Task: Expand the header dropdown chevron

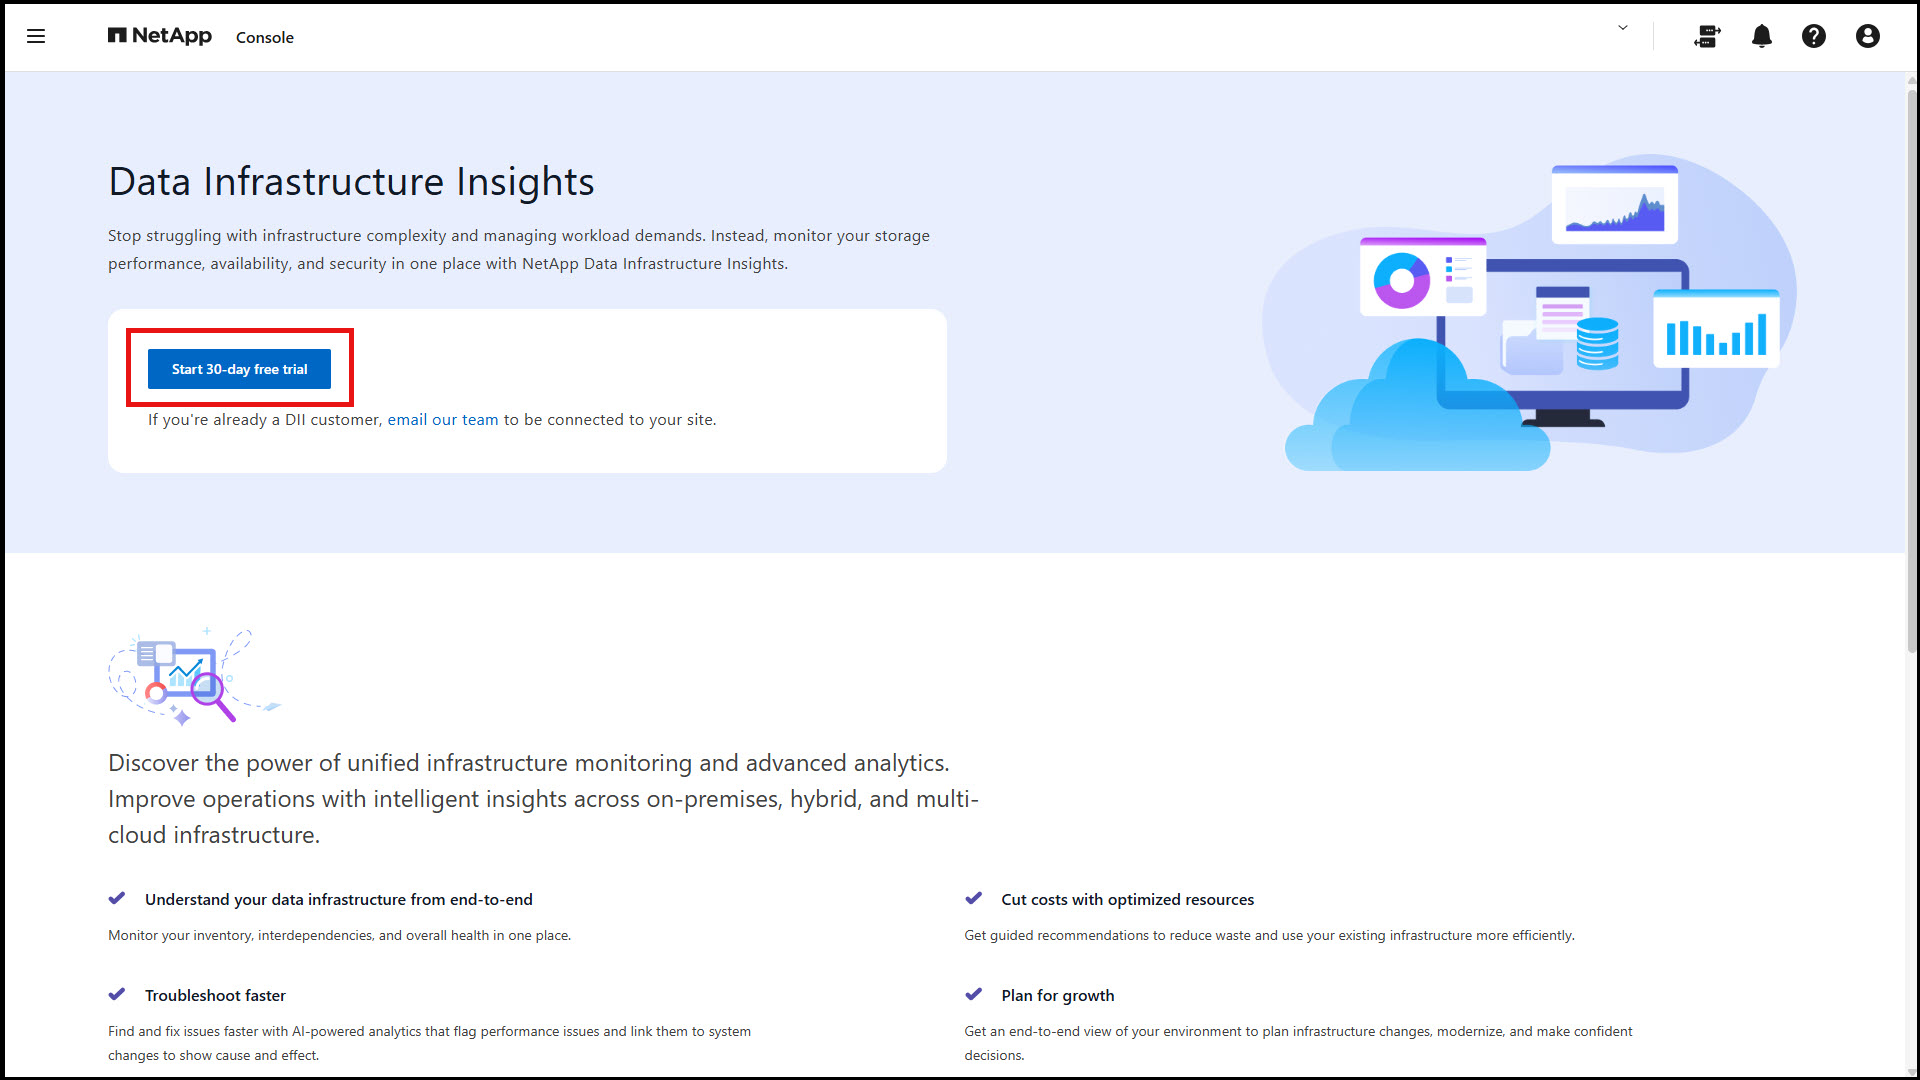Action: 1623,28
